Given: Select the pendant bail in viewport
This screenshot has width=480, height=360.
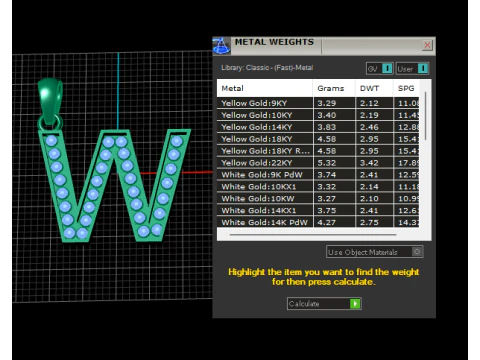Looking at the screenshot, I should (50, 102).
